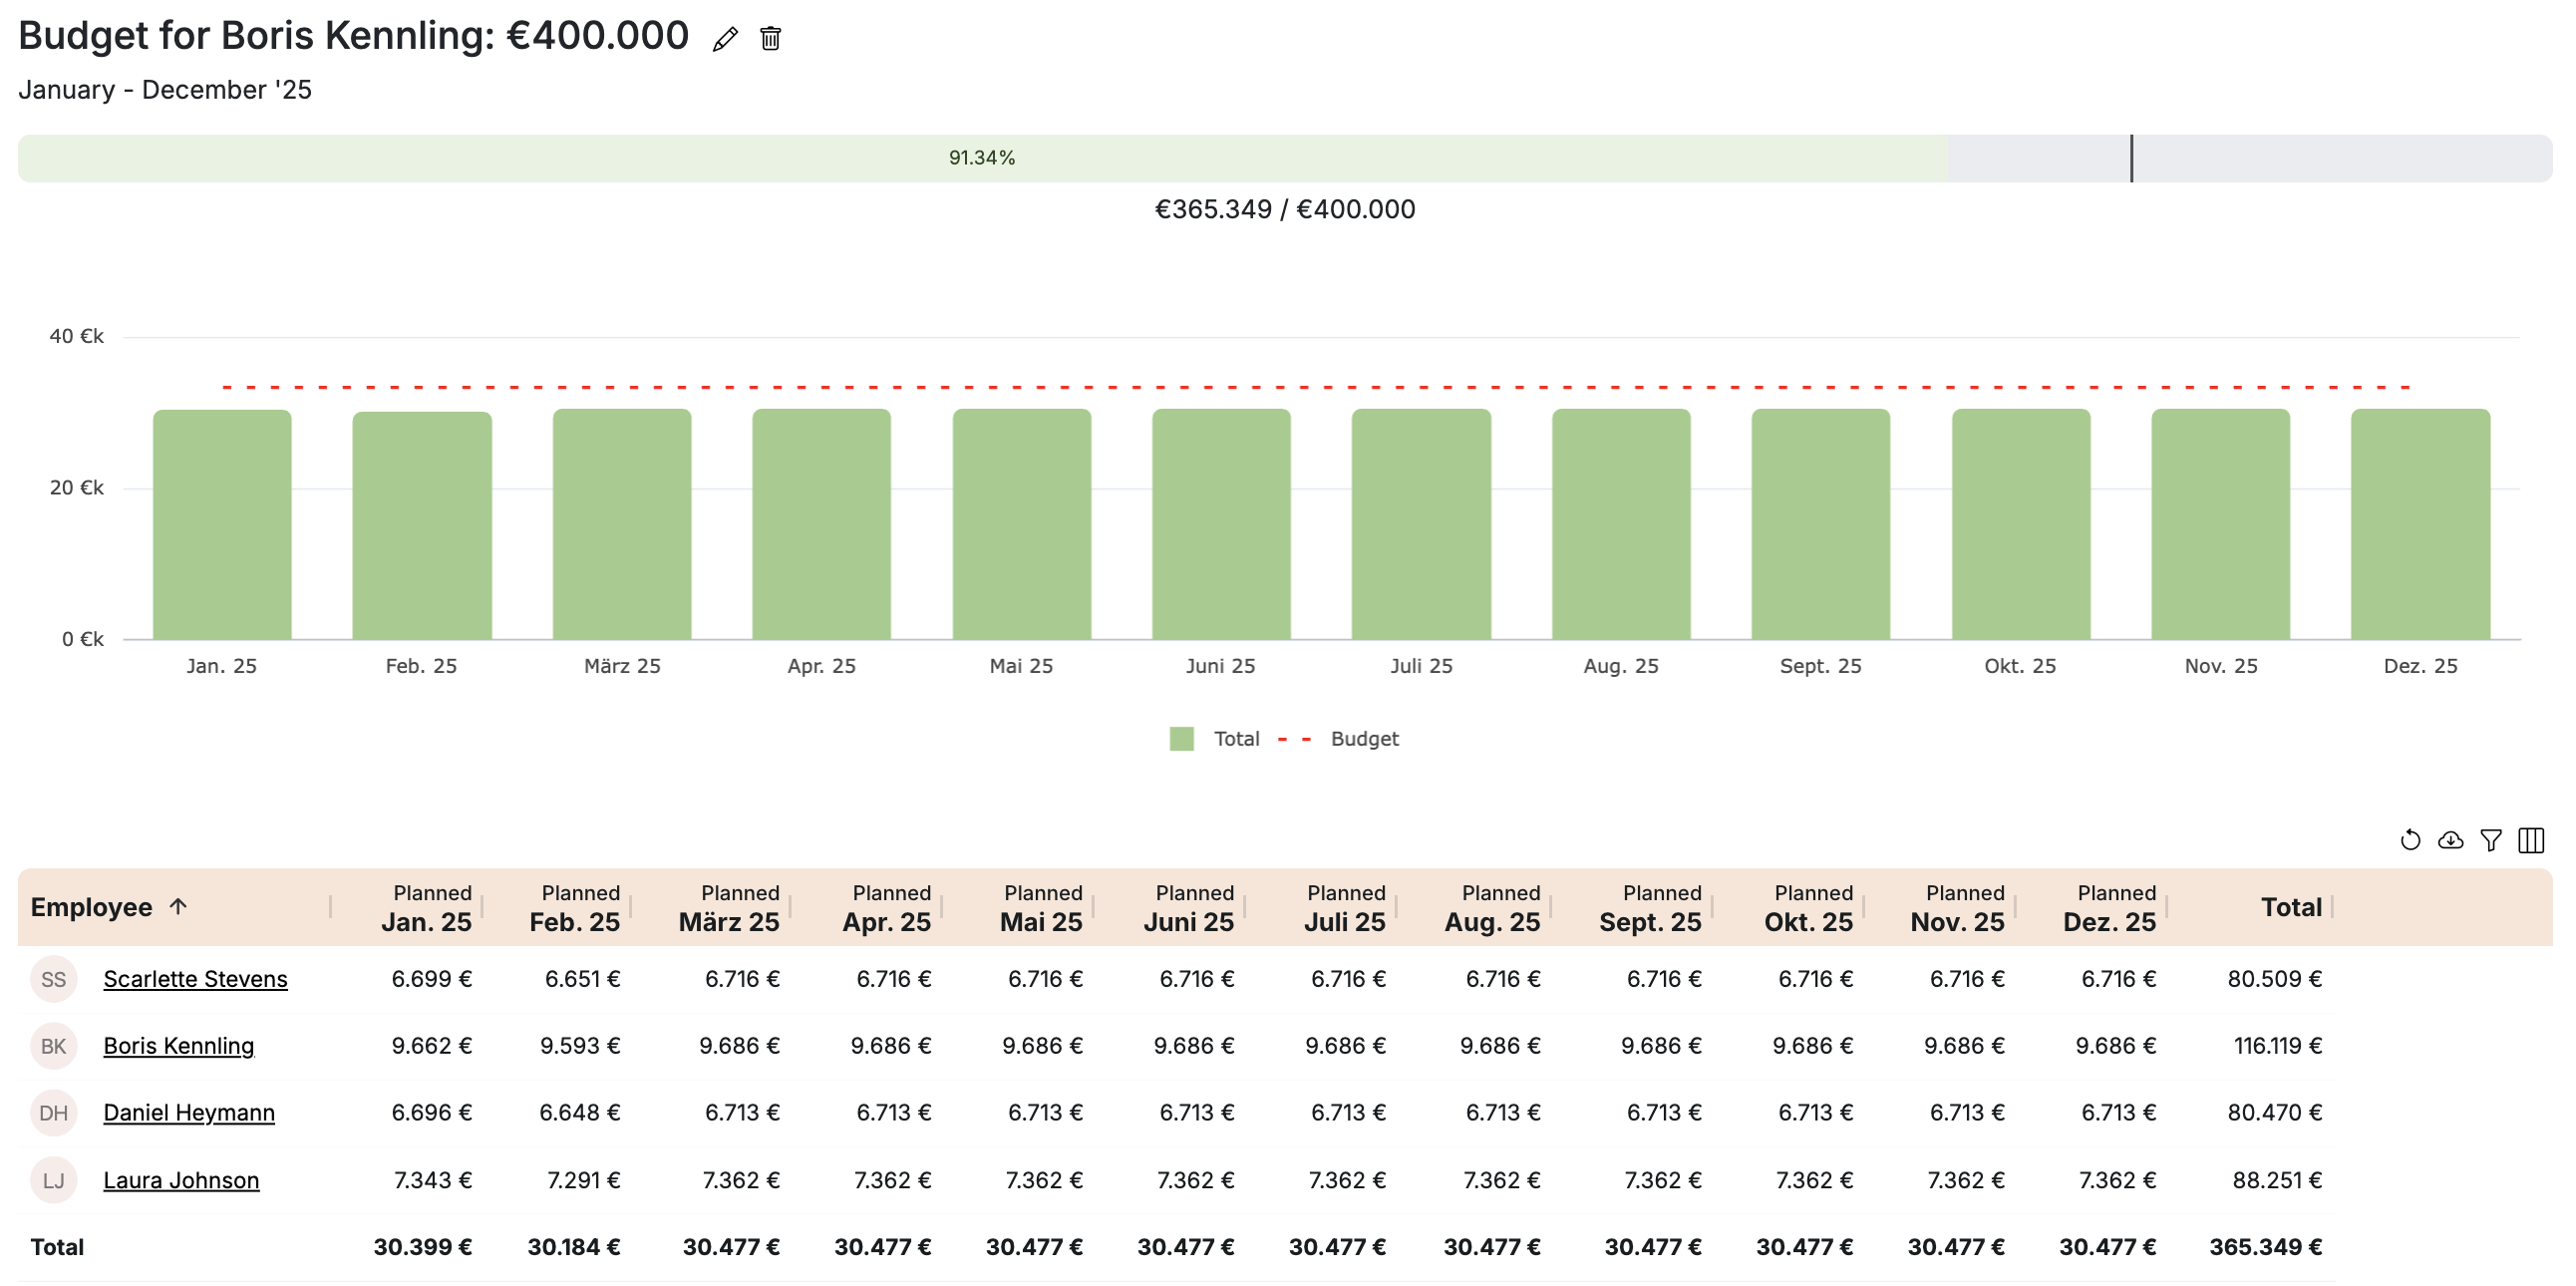The image size is (2576, 1286).
Task: Click the trash delete budget icon
Action: tap(770, 39)
